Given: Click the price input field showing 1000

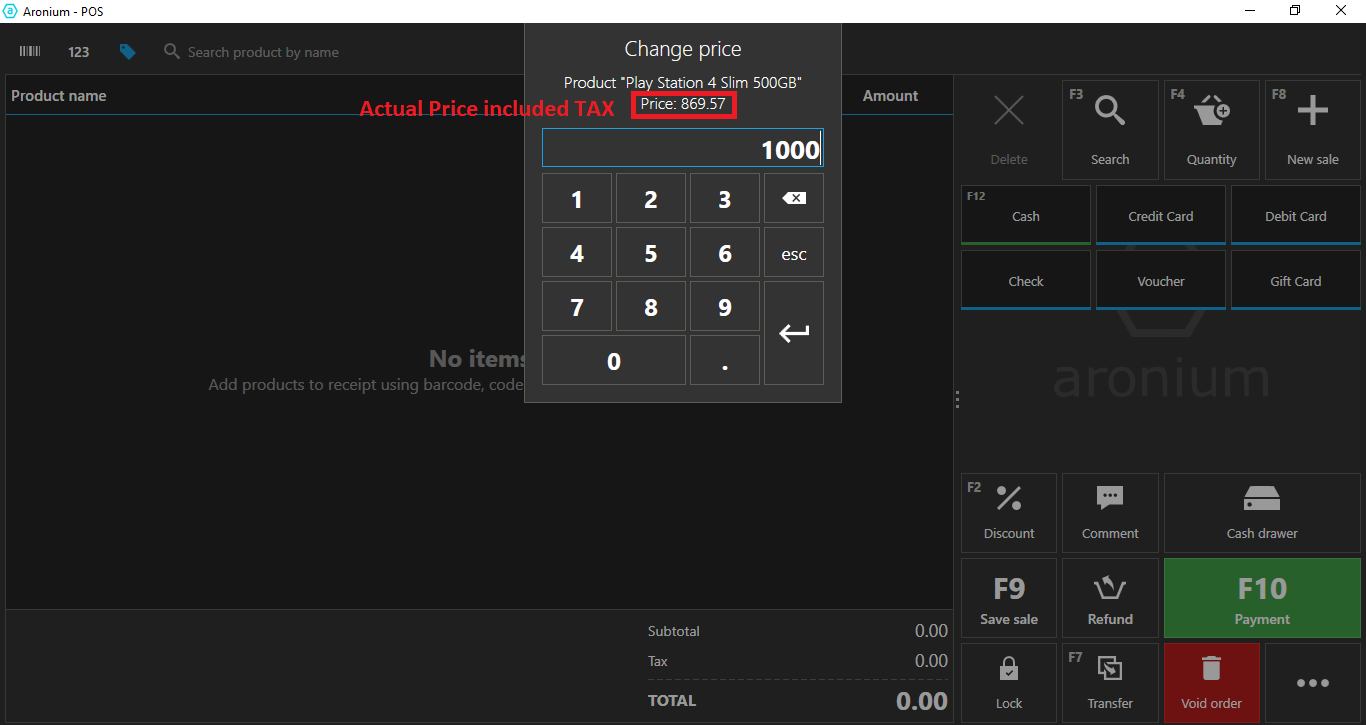Looking at the screenshot, I should [x=682, y=149].
